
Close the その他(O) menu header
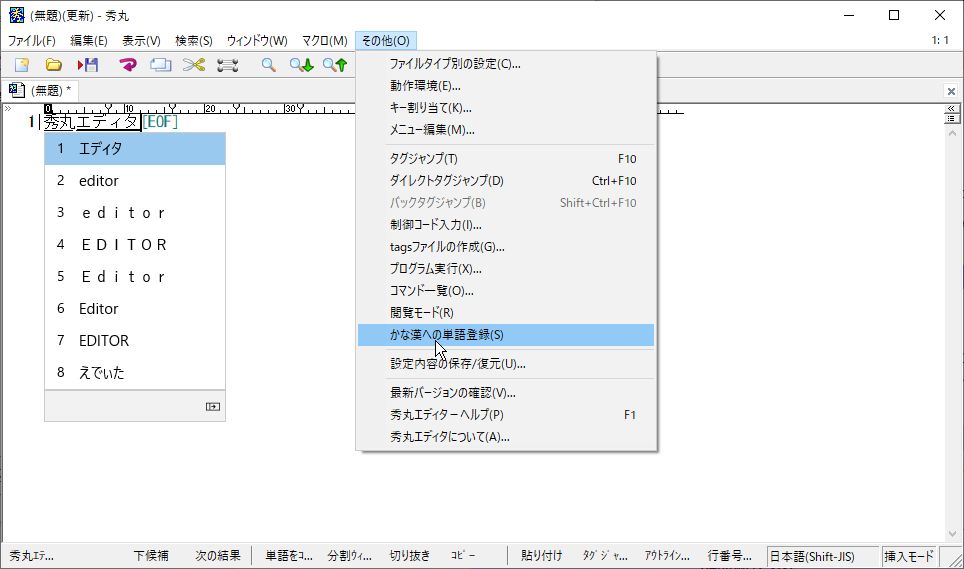(x=385, y=41)
